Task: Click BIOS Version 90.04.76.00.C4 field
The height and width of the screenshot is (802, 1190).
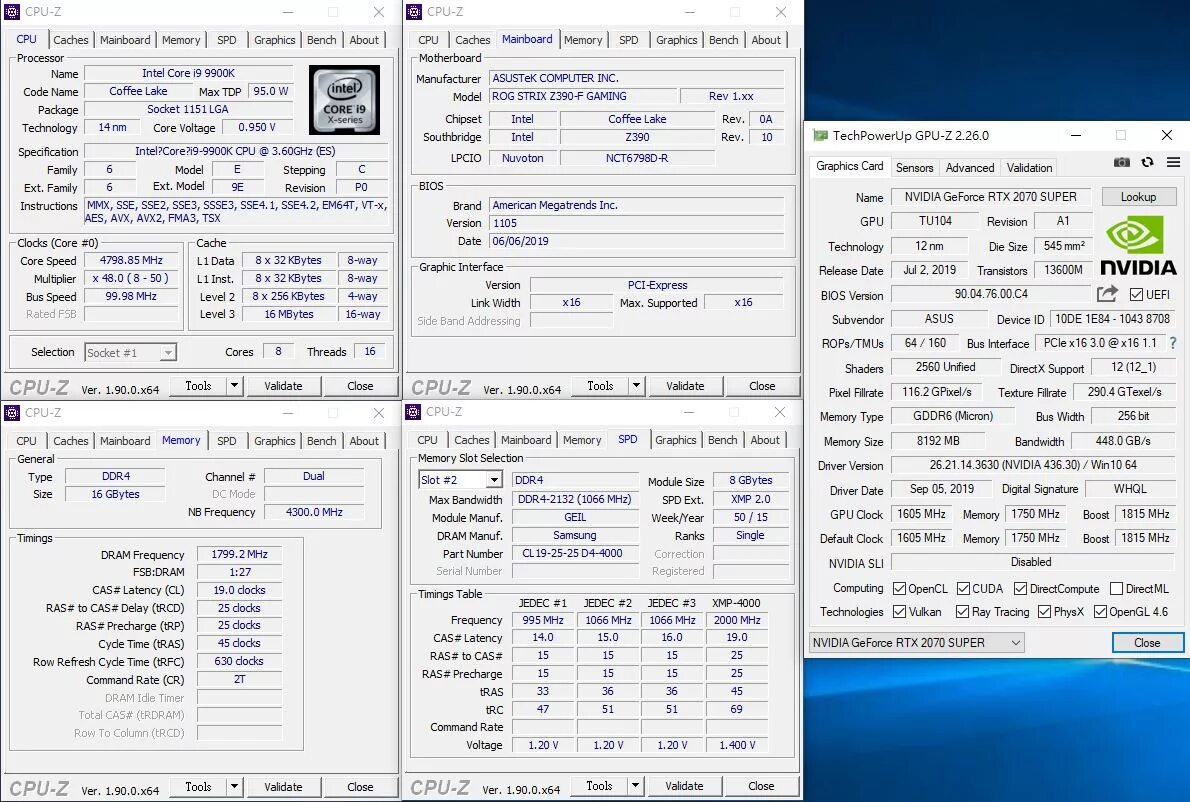Action: 991,294
